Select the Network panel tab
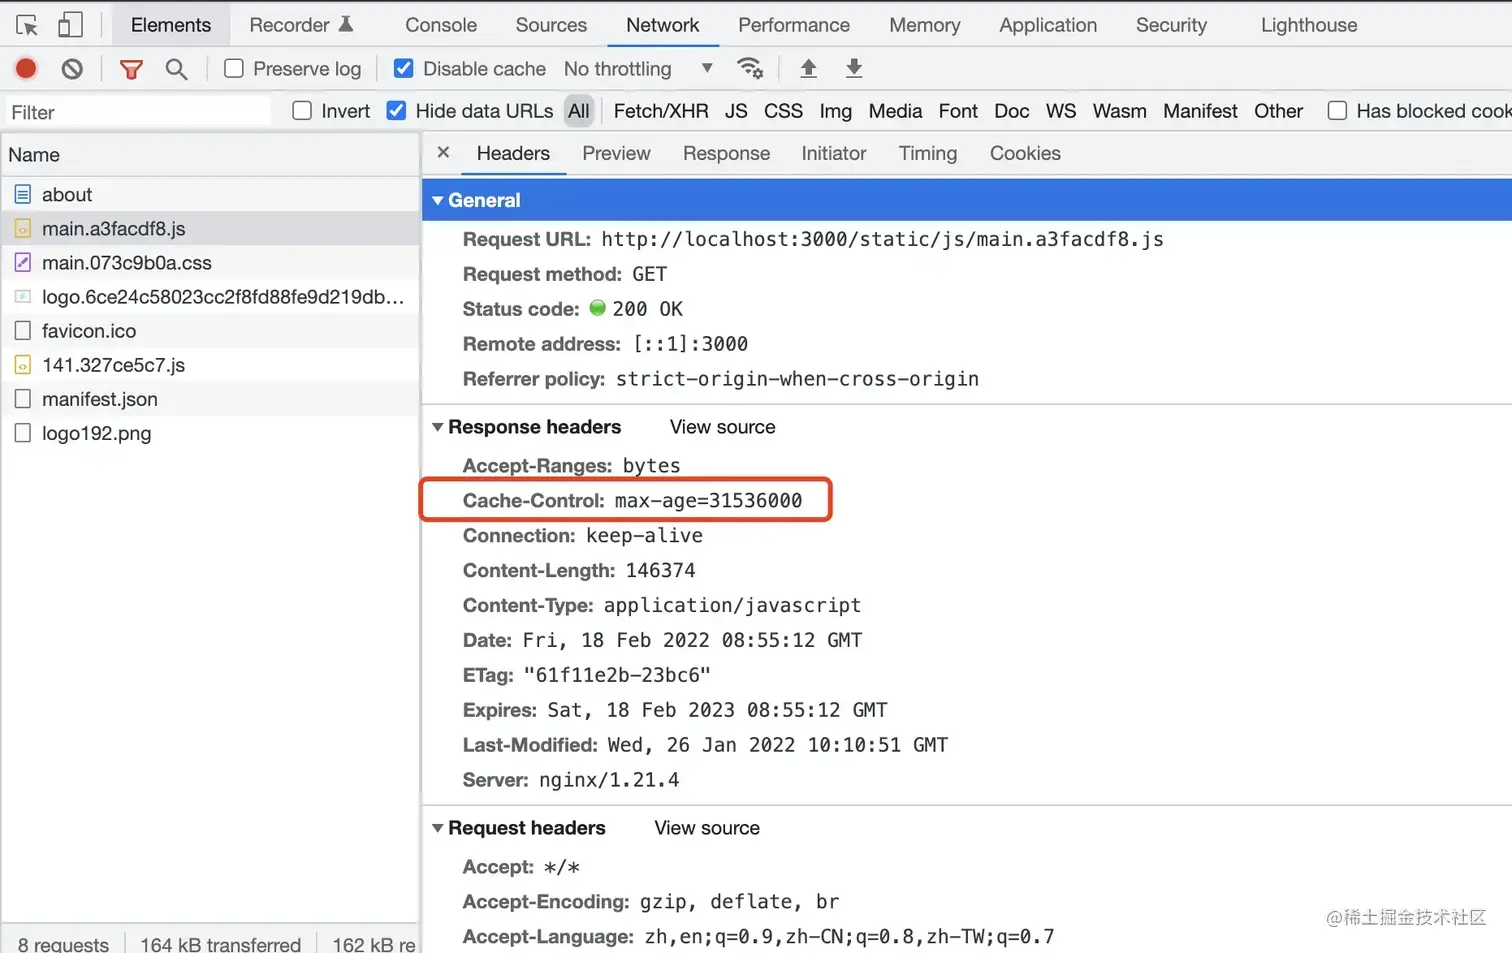 tap(663, 25)
